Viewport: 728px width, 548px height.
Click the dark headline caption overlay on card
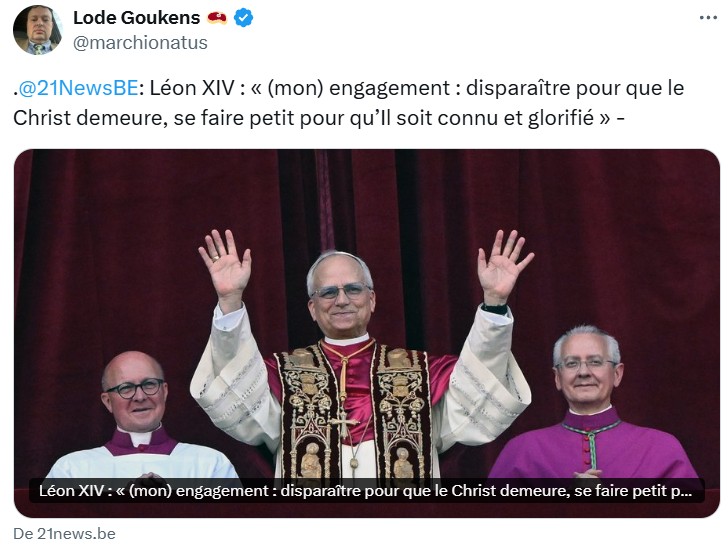[x=367, y=491]
